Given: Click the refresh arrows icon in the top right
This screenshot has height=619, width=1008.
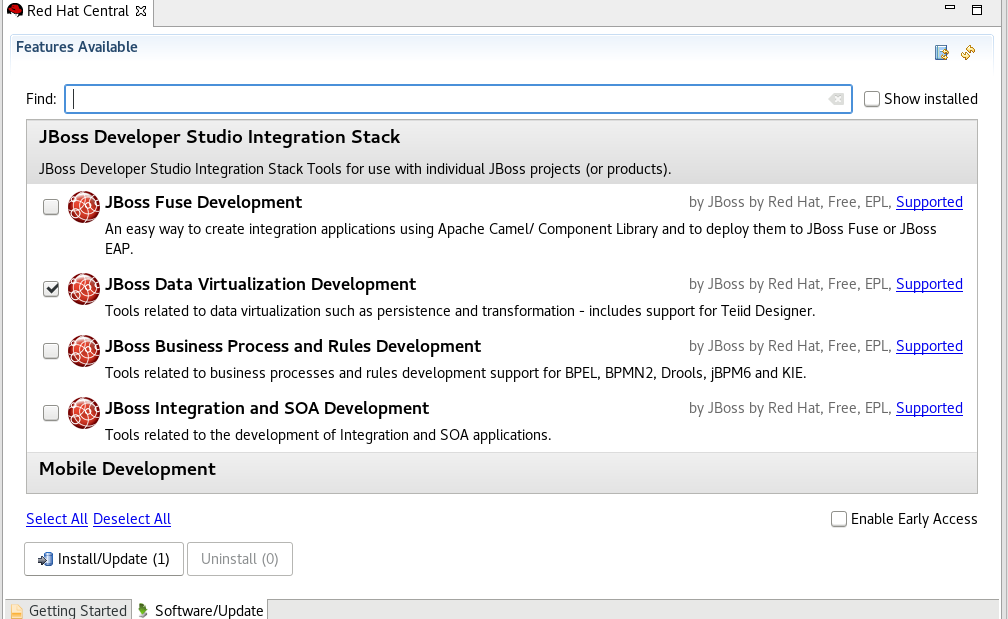Looking at the screenshot, I should click(967, 52).
